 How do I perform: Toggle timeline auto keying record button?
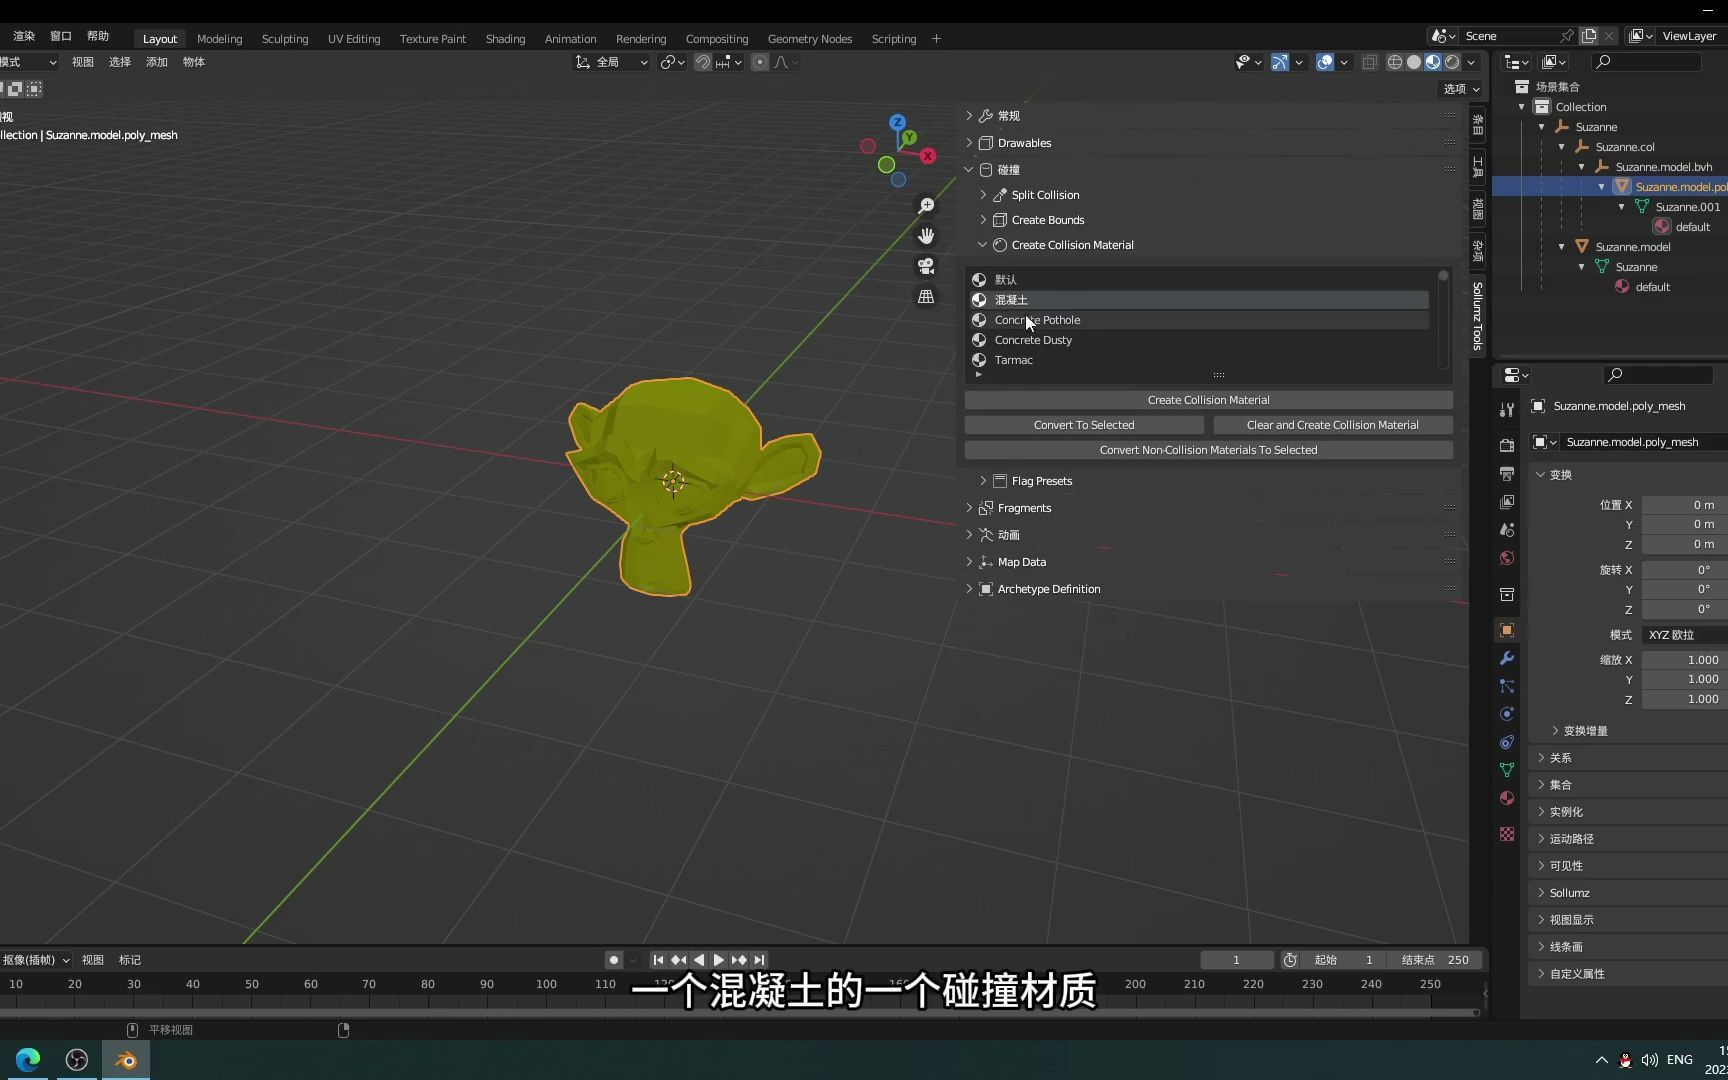[x=614, y=960]
